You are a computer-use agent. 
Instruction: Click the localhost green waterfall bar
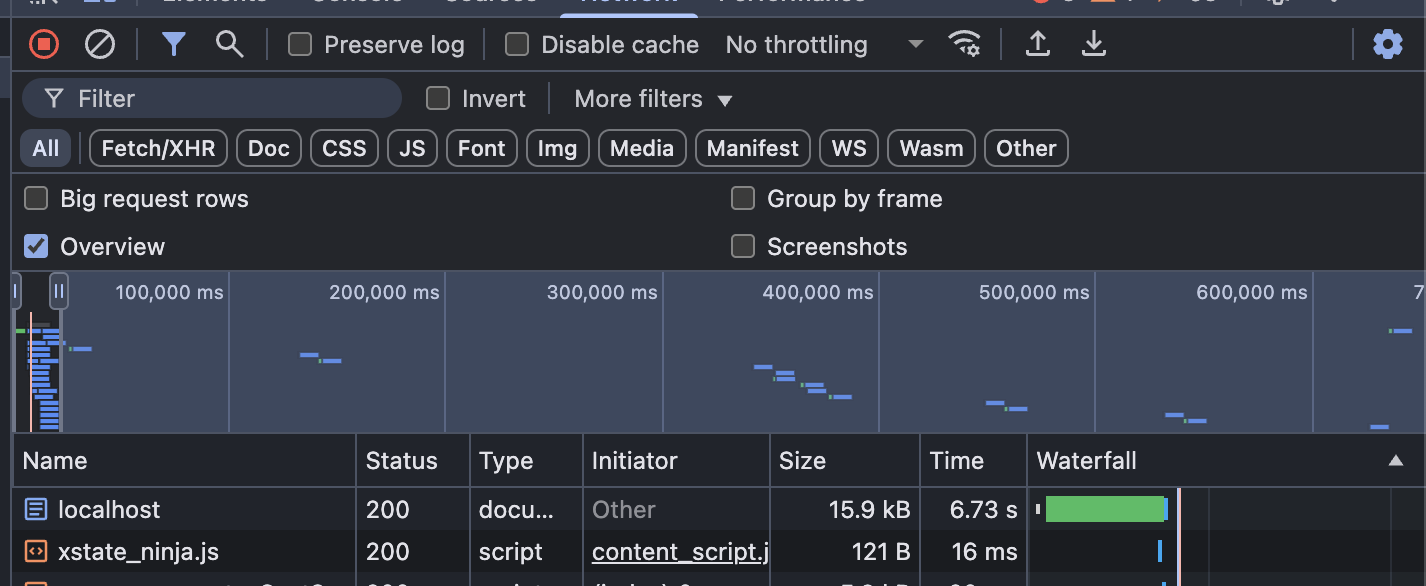click(1105, 509)
